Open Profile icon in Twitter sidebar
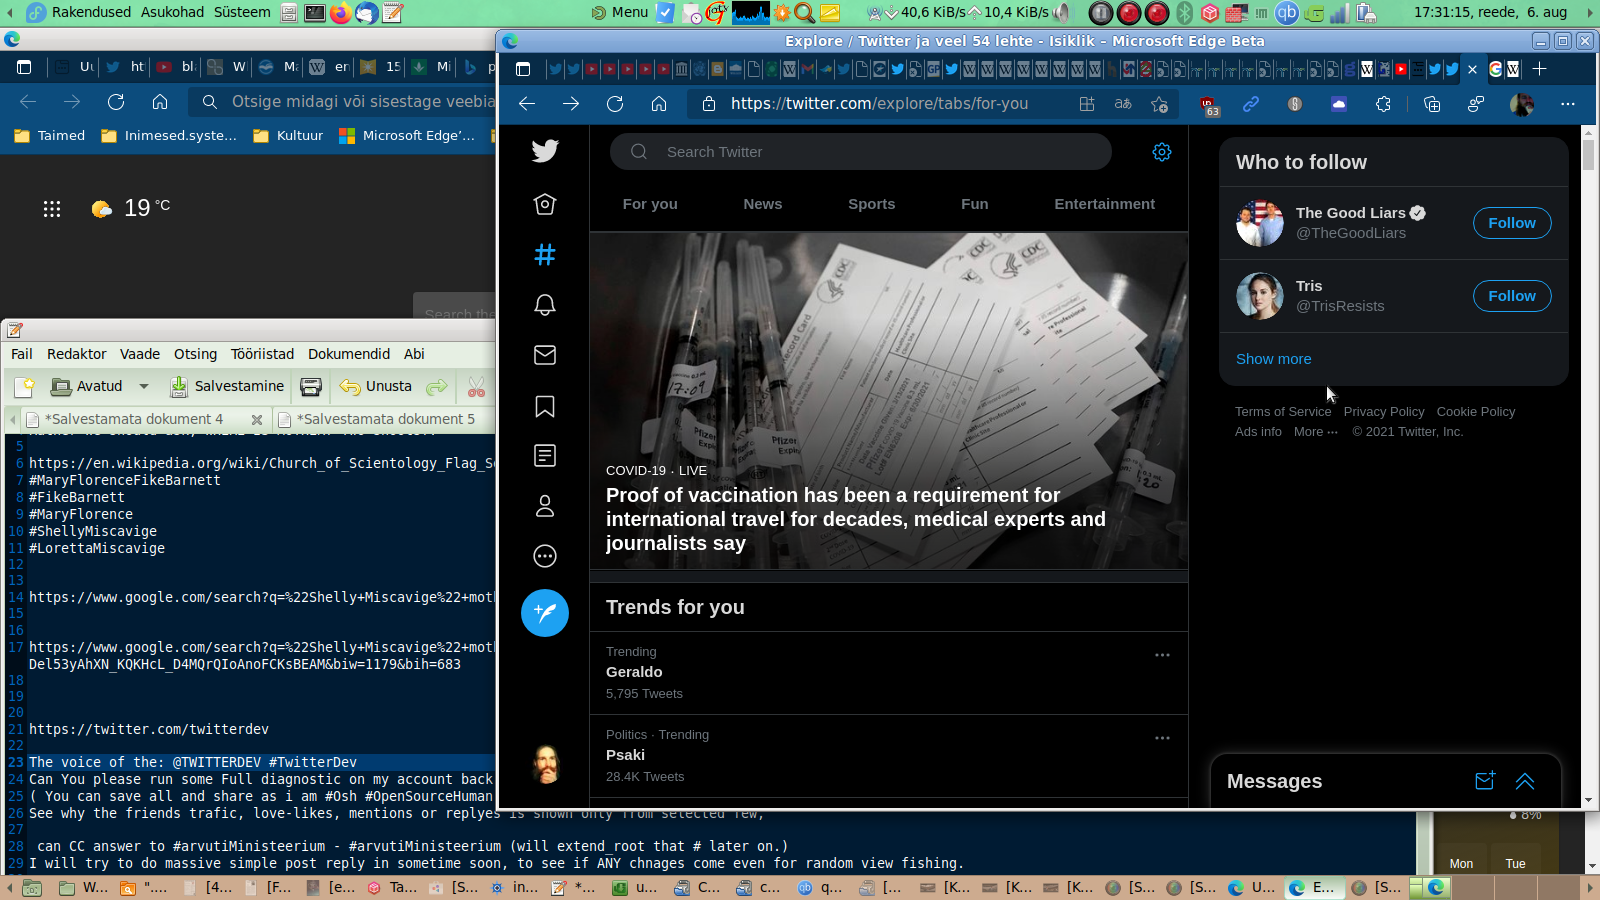Screen dimensions: 1600x900 pos(545,506)
